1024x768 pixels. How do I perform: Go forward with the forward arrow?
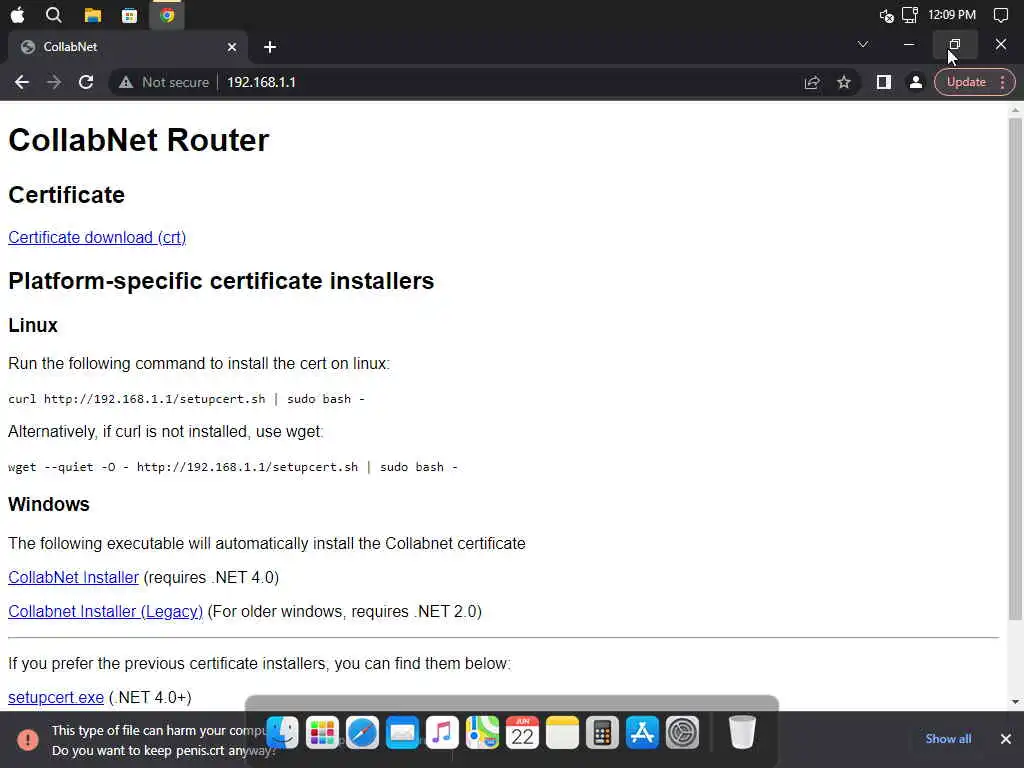pyautogui.click(x=54, y=82)
